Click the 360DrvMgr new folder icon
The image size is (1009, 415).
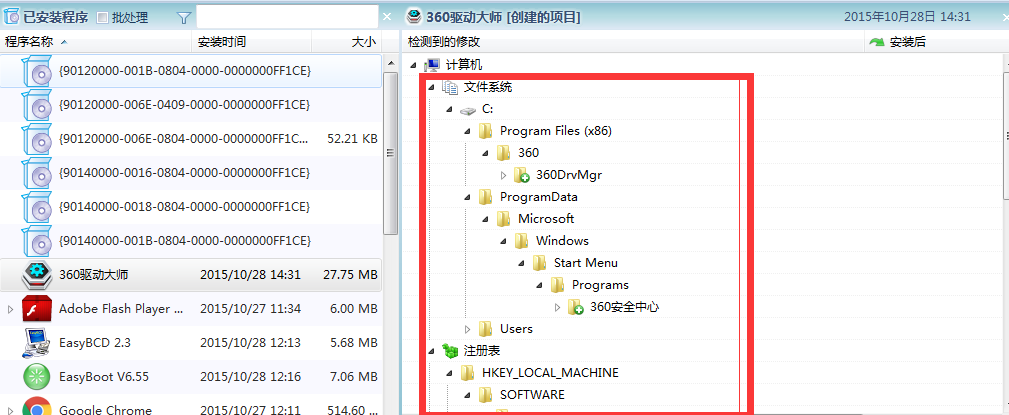click(x=521, y=175)
